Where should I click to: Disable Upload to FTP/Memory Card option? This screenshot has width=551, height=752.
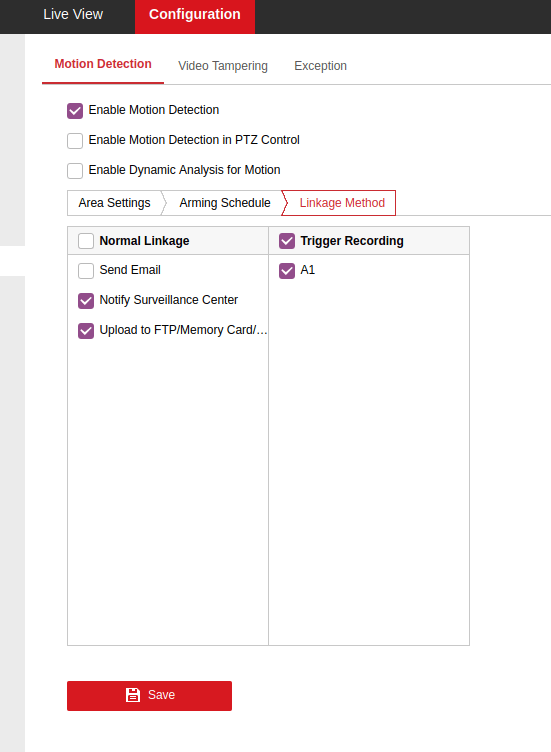click(x=86, y=331)
